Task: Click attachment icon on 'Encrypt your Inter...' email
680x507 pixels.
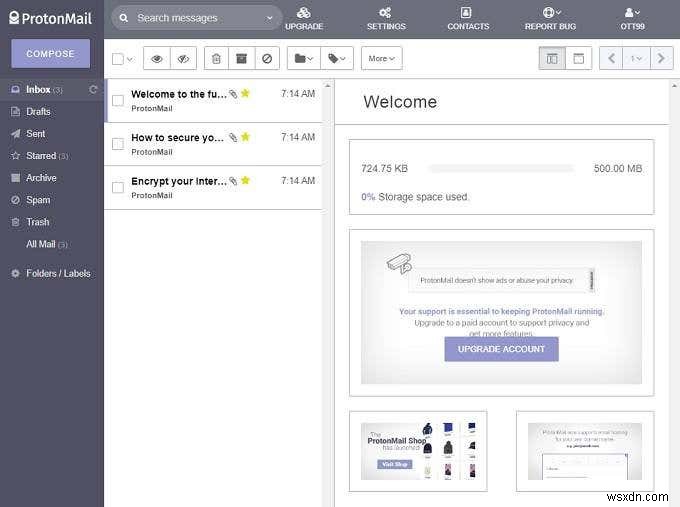Action: point(233,181)
